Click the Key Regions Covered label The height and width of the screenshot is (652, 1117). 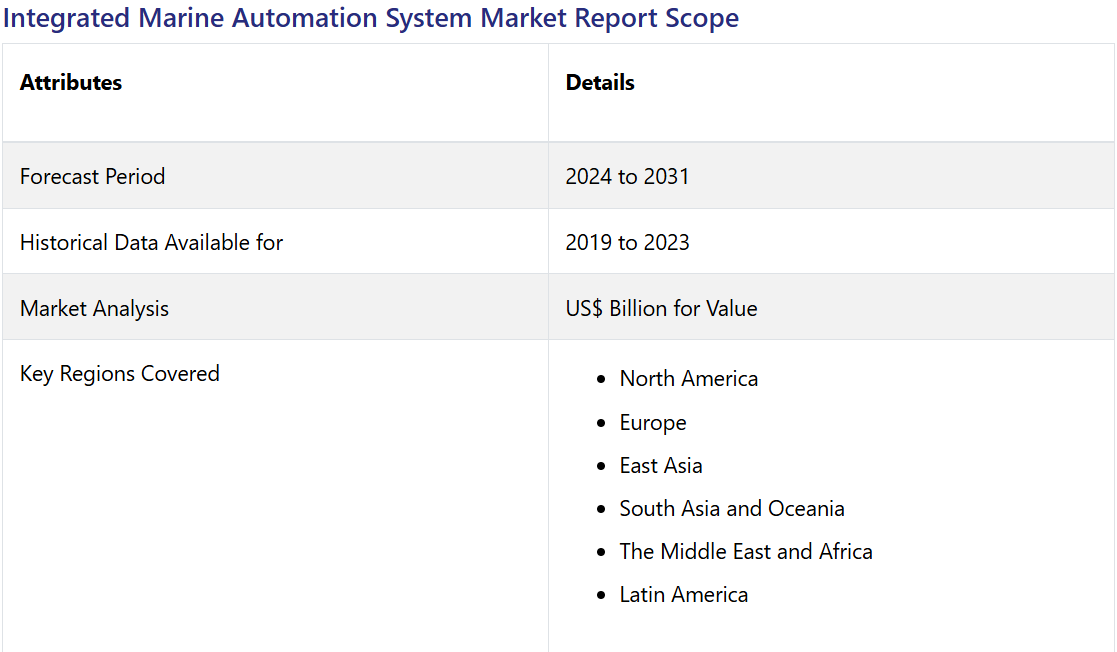pyautogui.click(x=119, y=374)
